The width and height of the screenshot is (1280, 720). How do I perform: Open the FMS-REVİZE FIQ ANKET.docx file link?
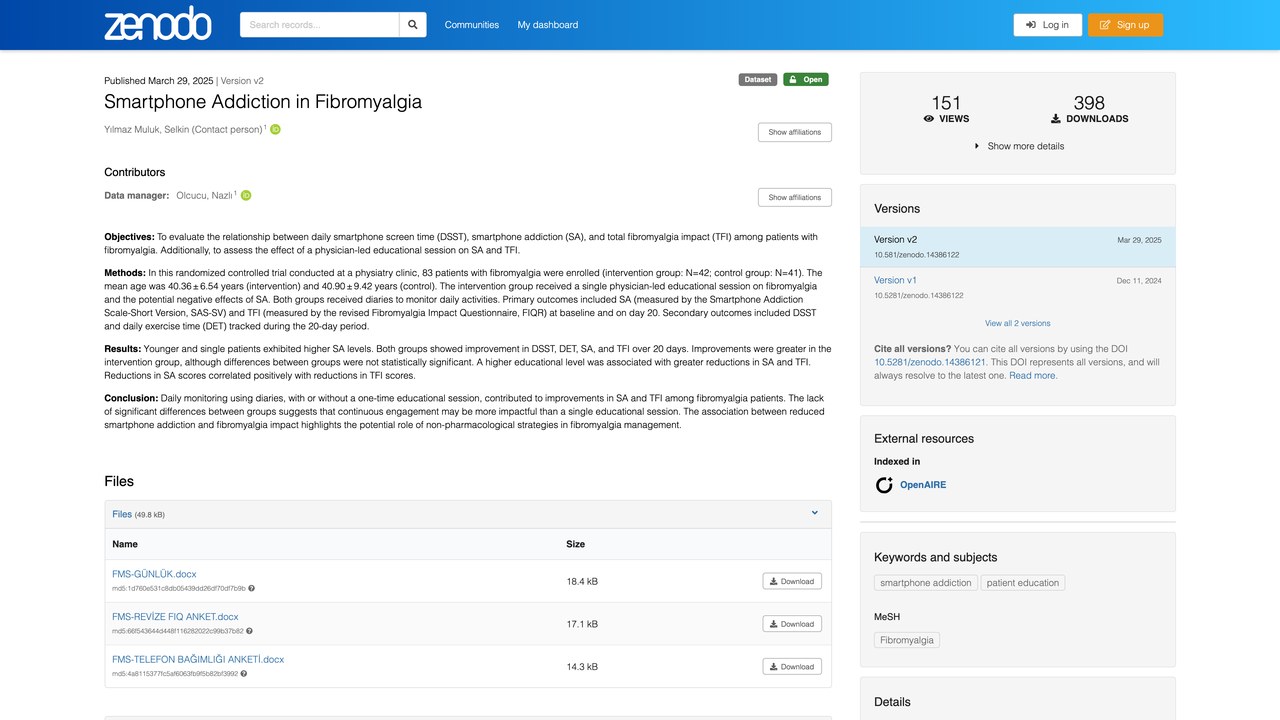coord(175,617)
